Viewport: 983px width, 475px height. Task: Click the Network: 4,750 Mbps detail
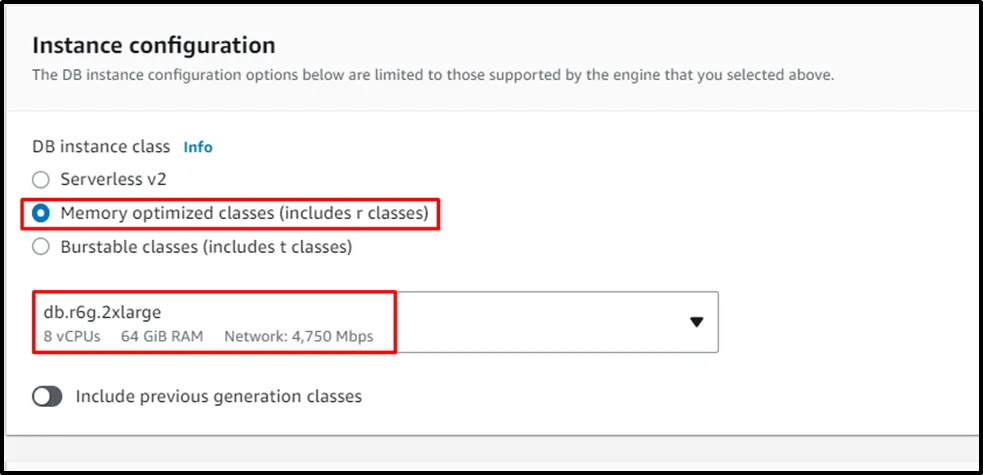point(299,336)
